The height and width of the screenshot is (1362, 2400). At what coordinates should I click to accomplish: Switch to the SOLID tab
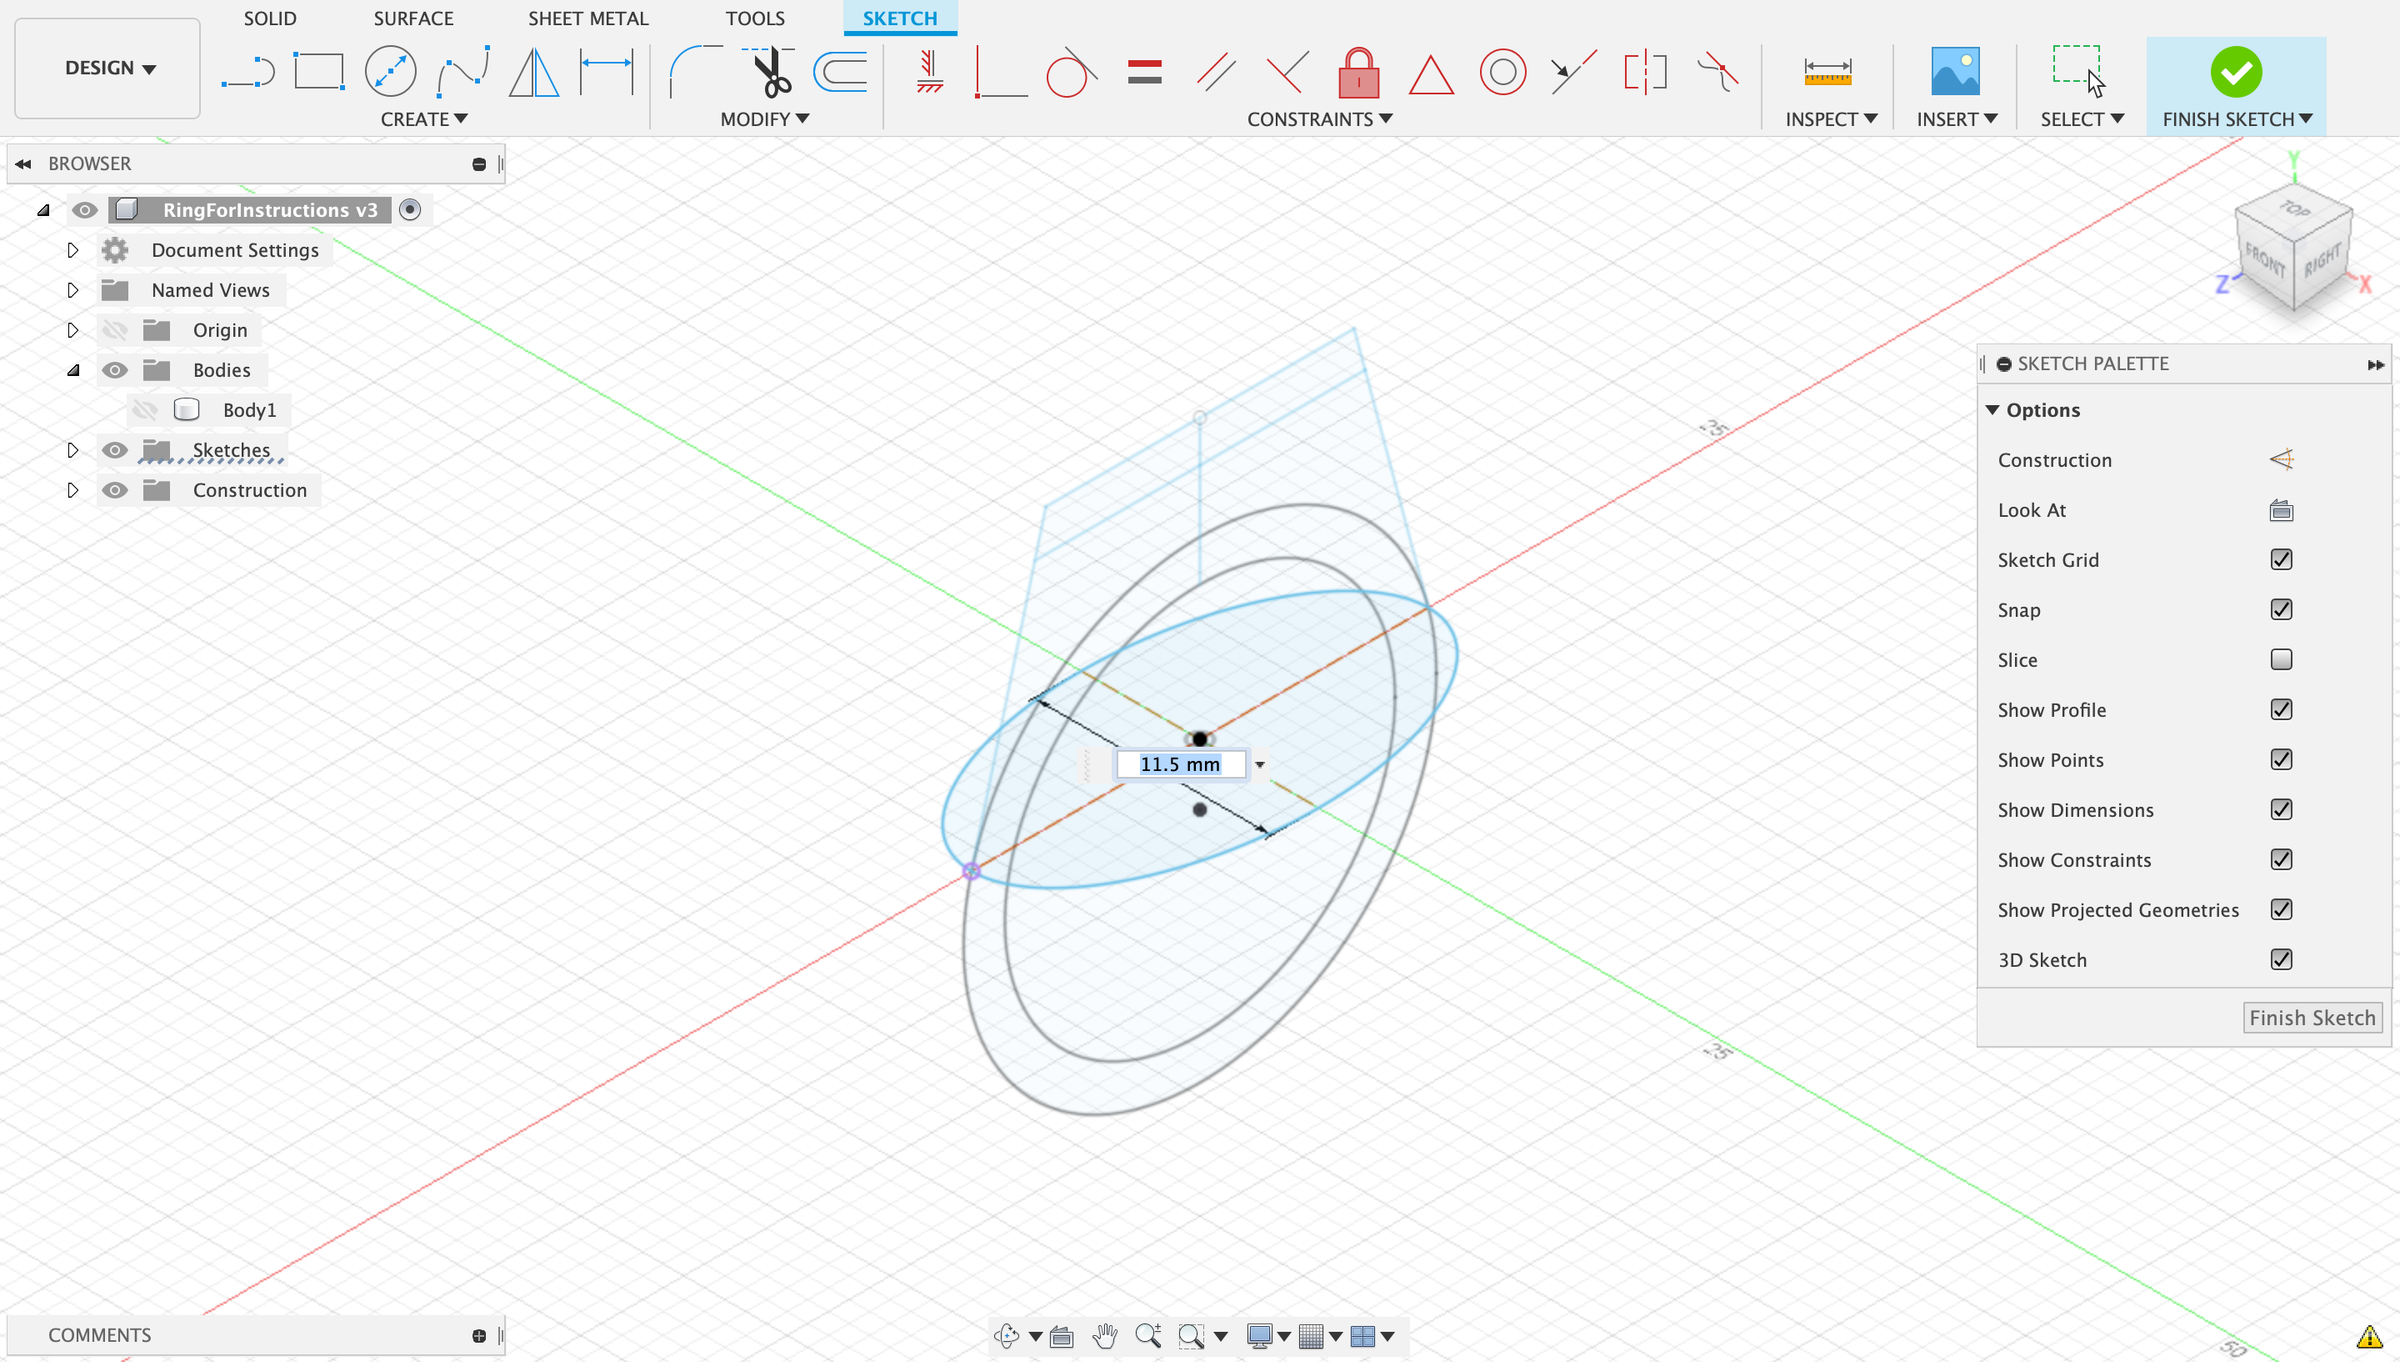coord(269,18)
